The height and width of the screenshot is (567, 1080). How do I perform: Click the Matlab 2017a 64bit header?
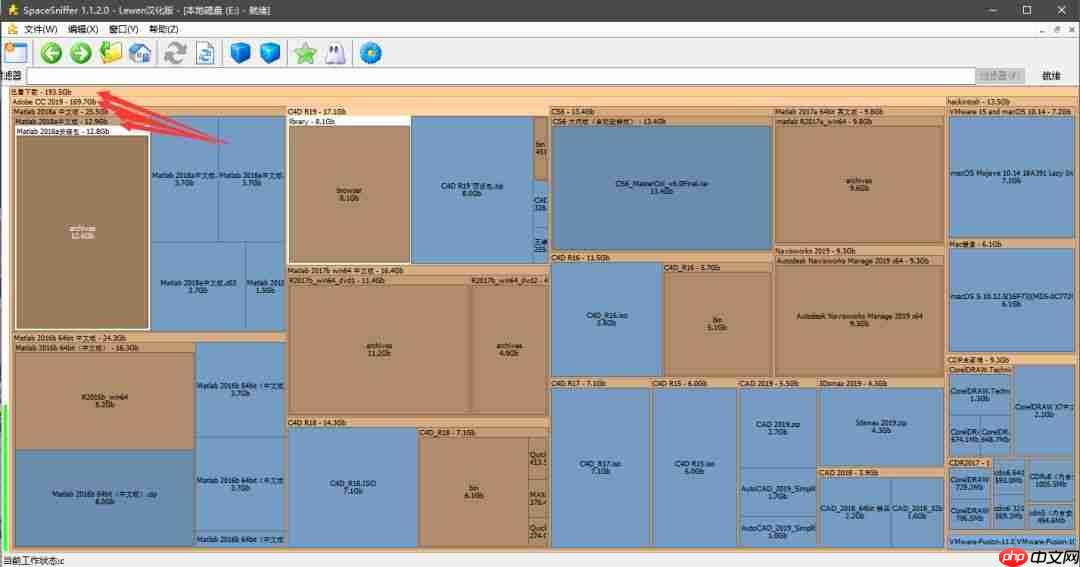pyautogui.click(x=829, y=111)
